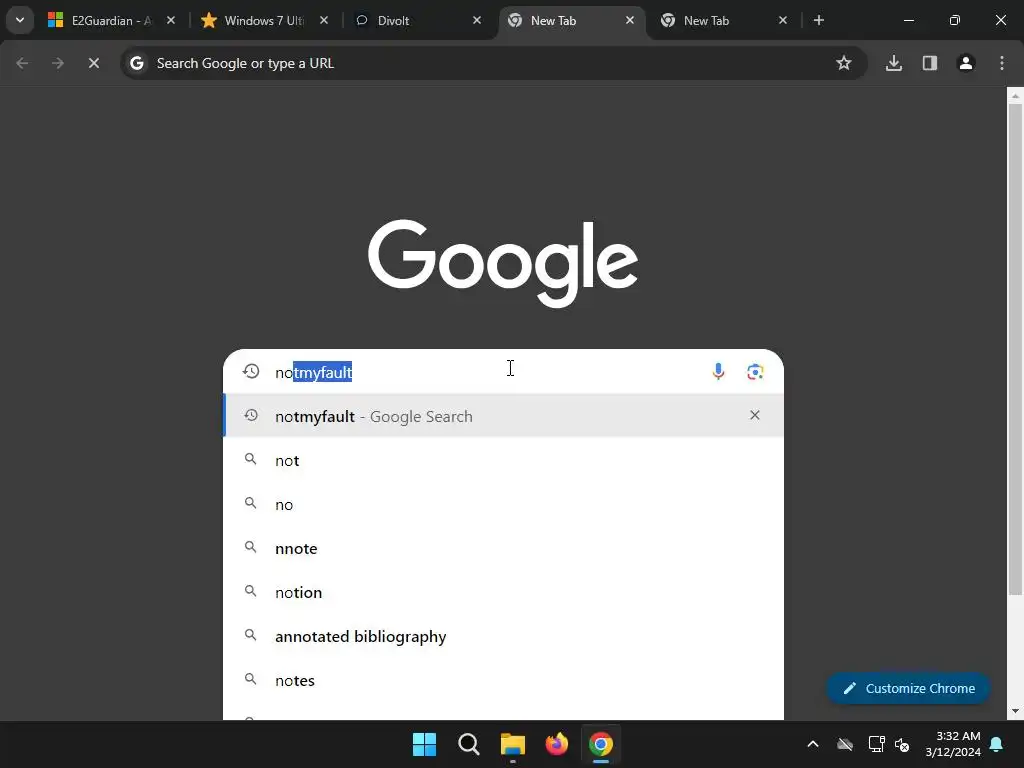1024x768 pixels.
Task: Click the Chrome taskbar icon
Action: tap(601, 744)
